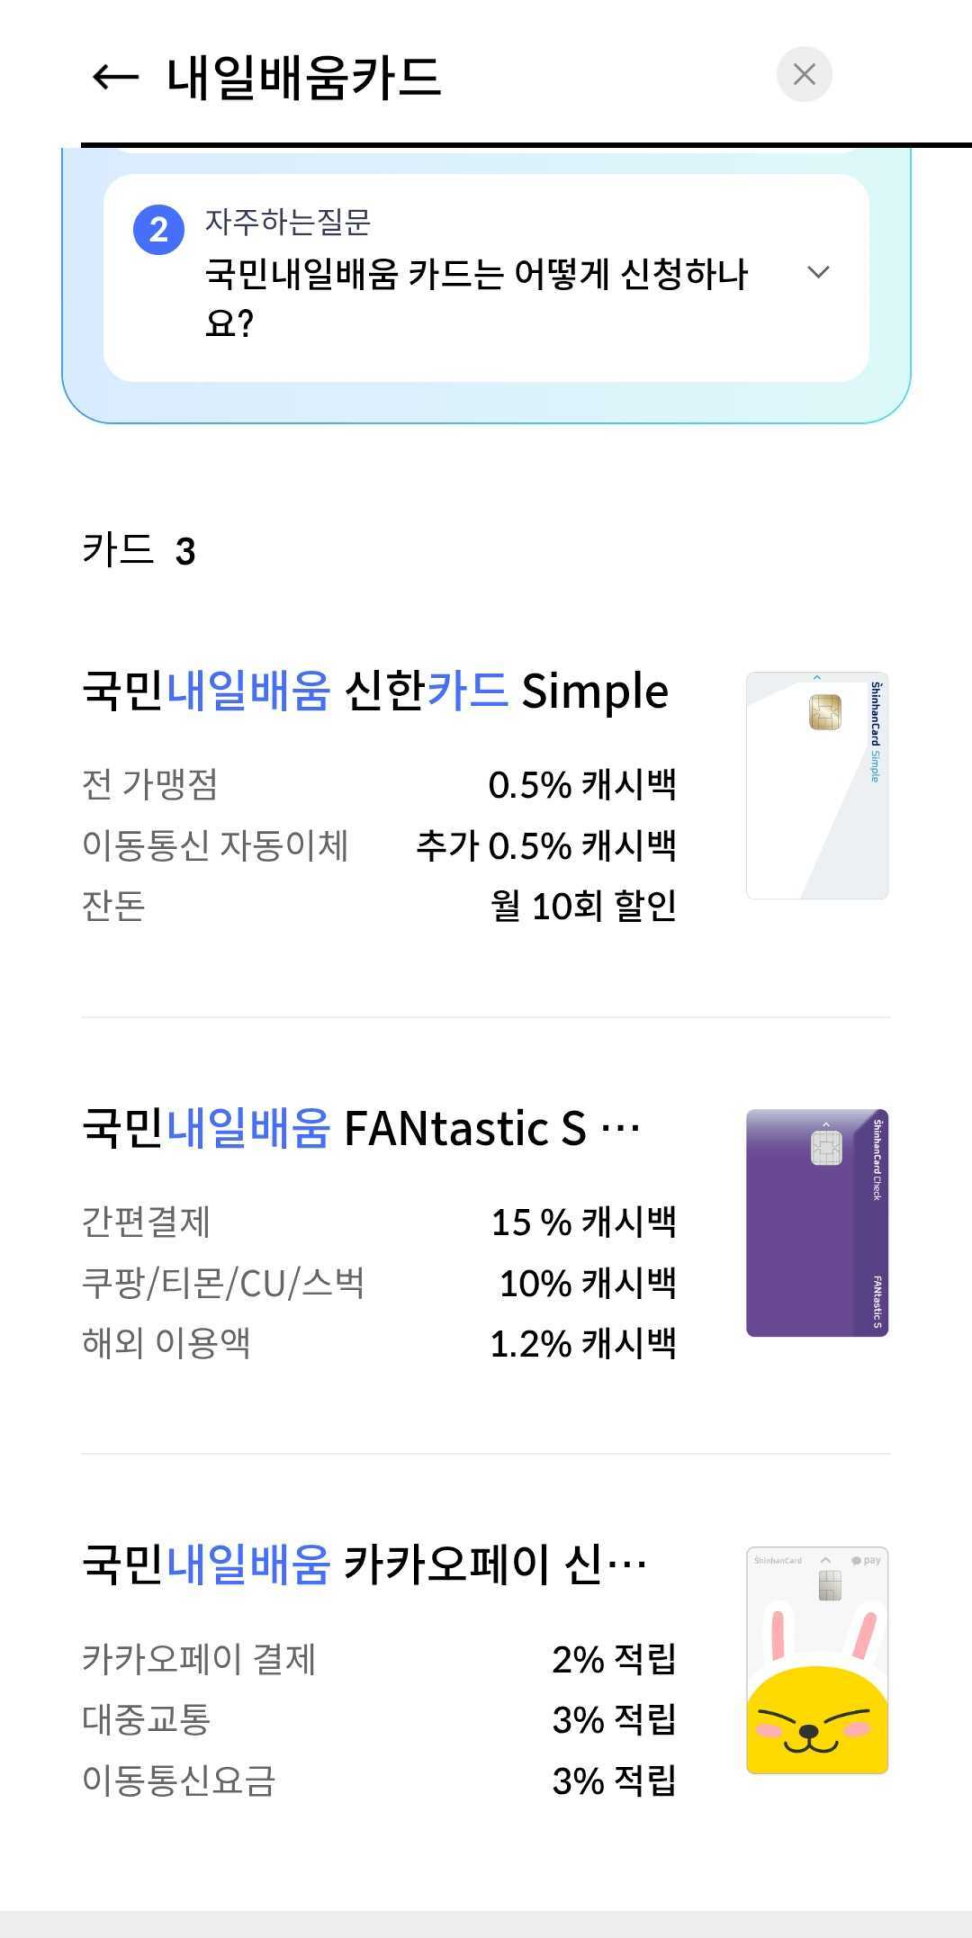
Task: Open 국민내일배움 신한카드 Simple card title
Action: [x=375, y=691]
